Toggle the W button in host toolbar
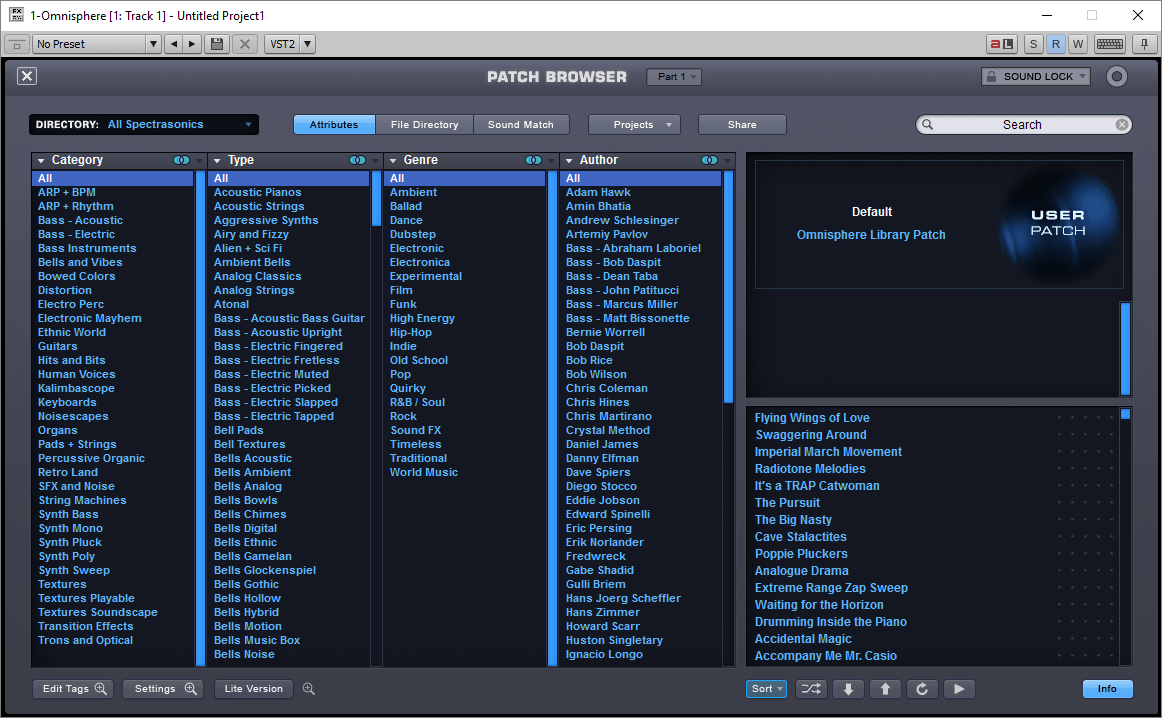Viewport: 1162px width, 718px height. pos(1078,44)
